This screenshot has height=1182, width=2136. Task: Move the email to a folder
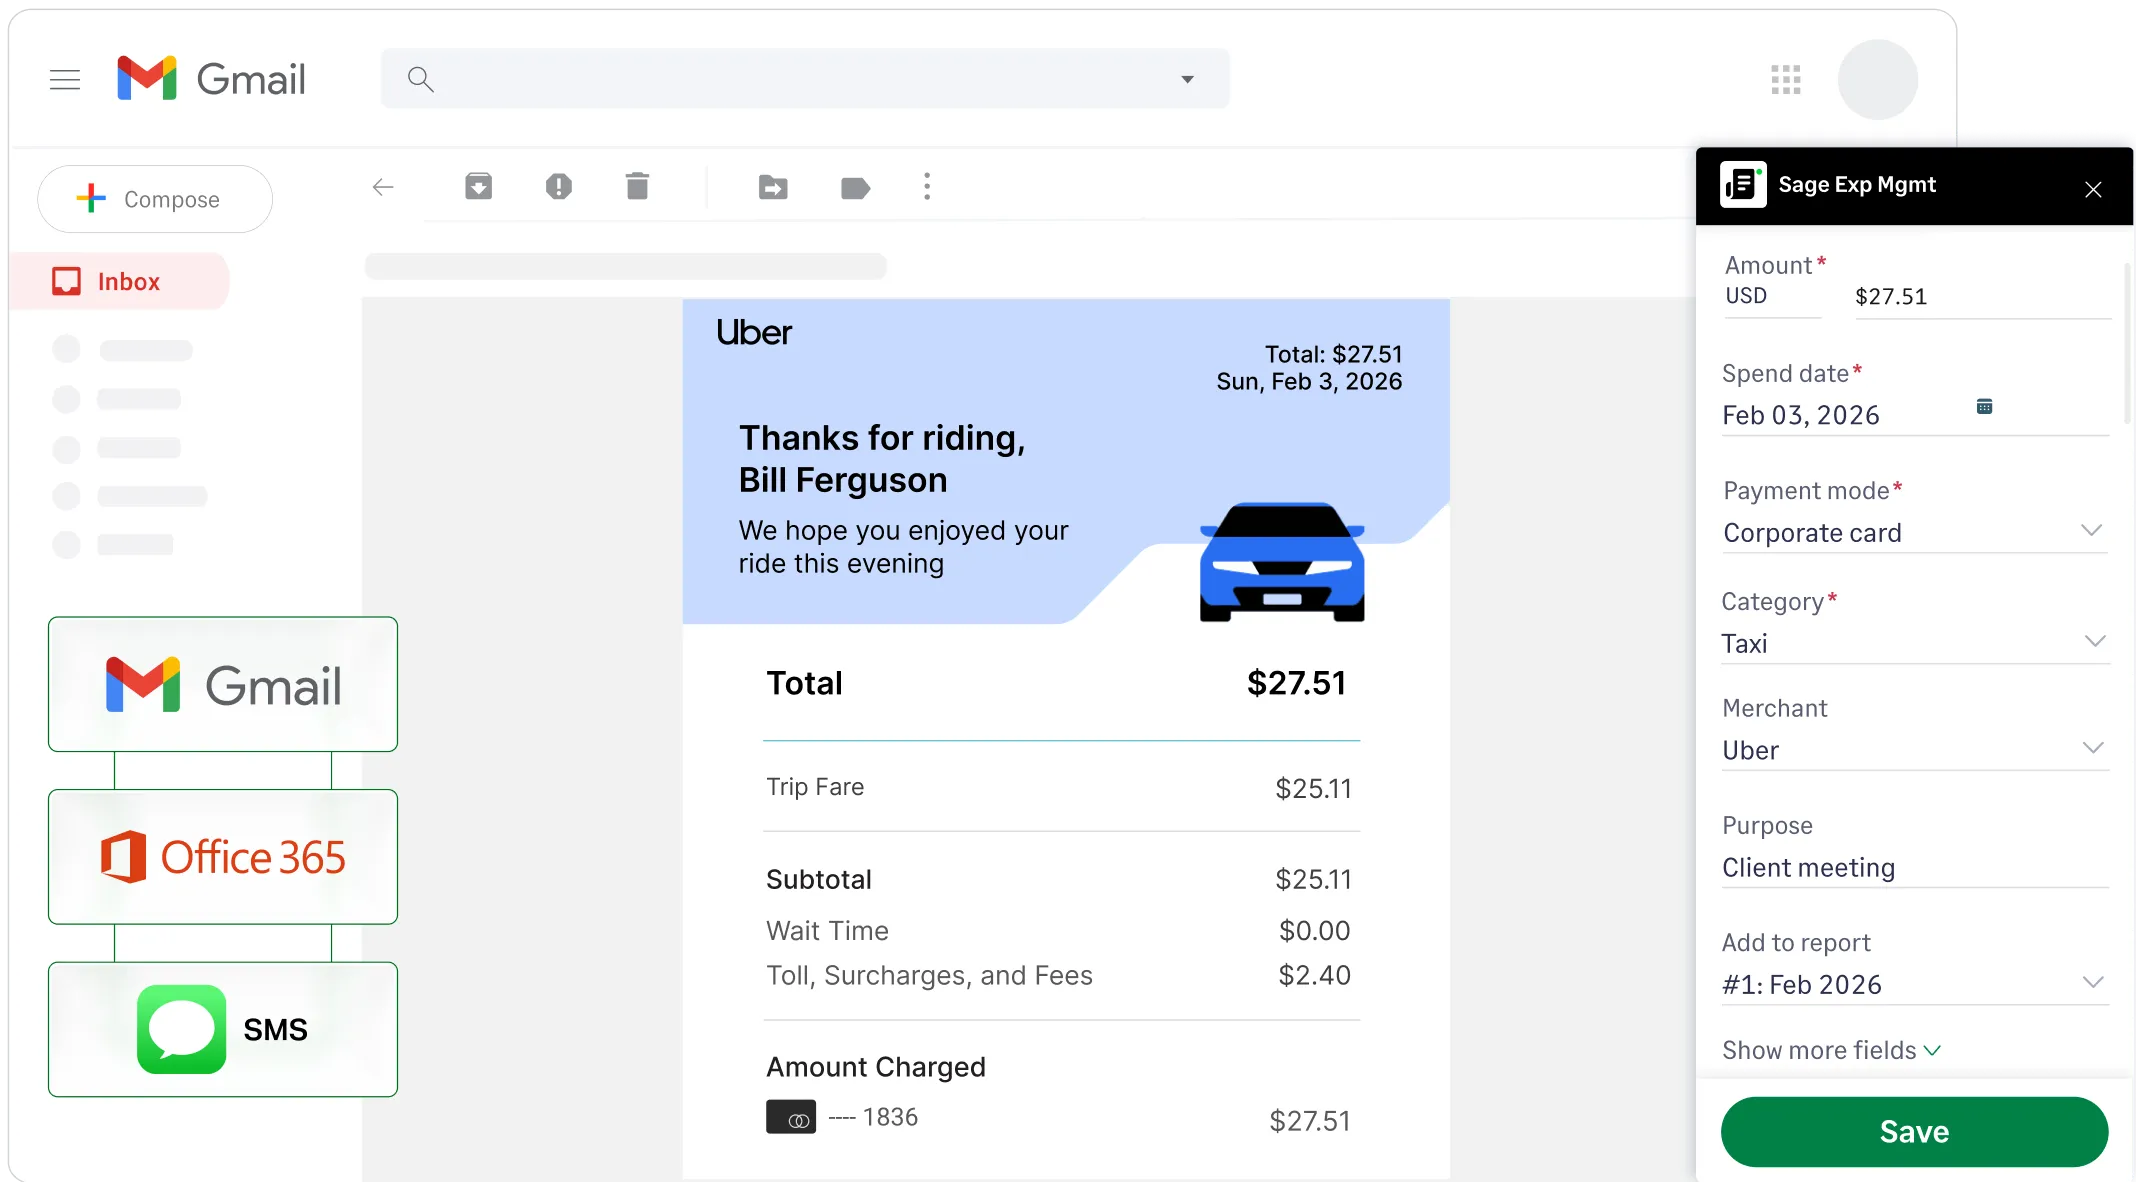click(772, 187)
